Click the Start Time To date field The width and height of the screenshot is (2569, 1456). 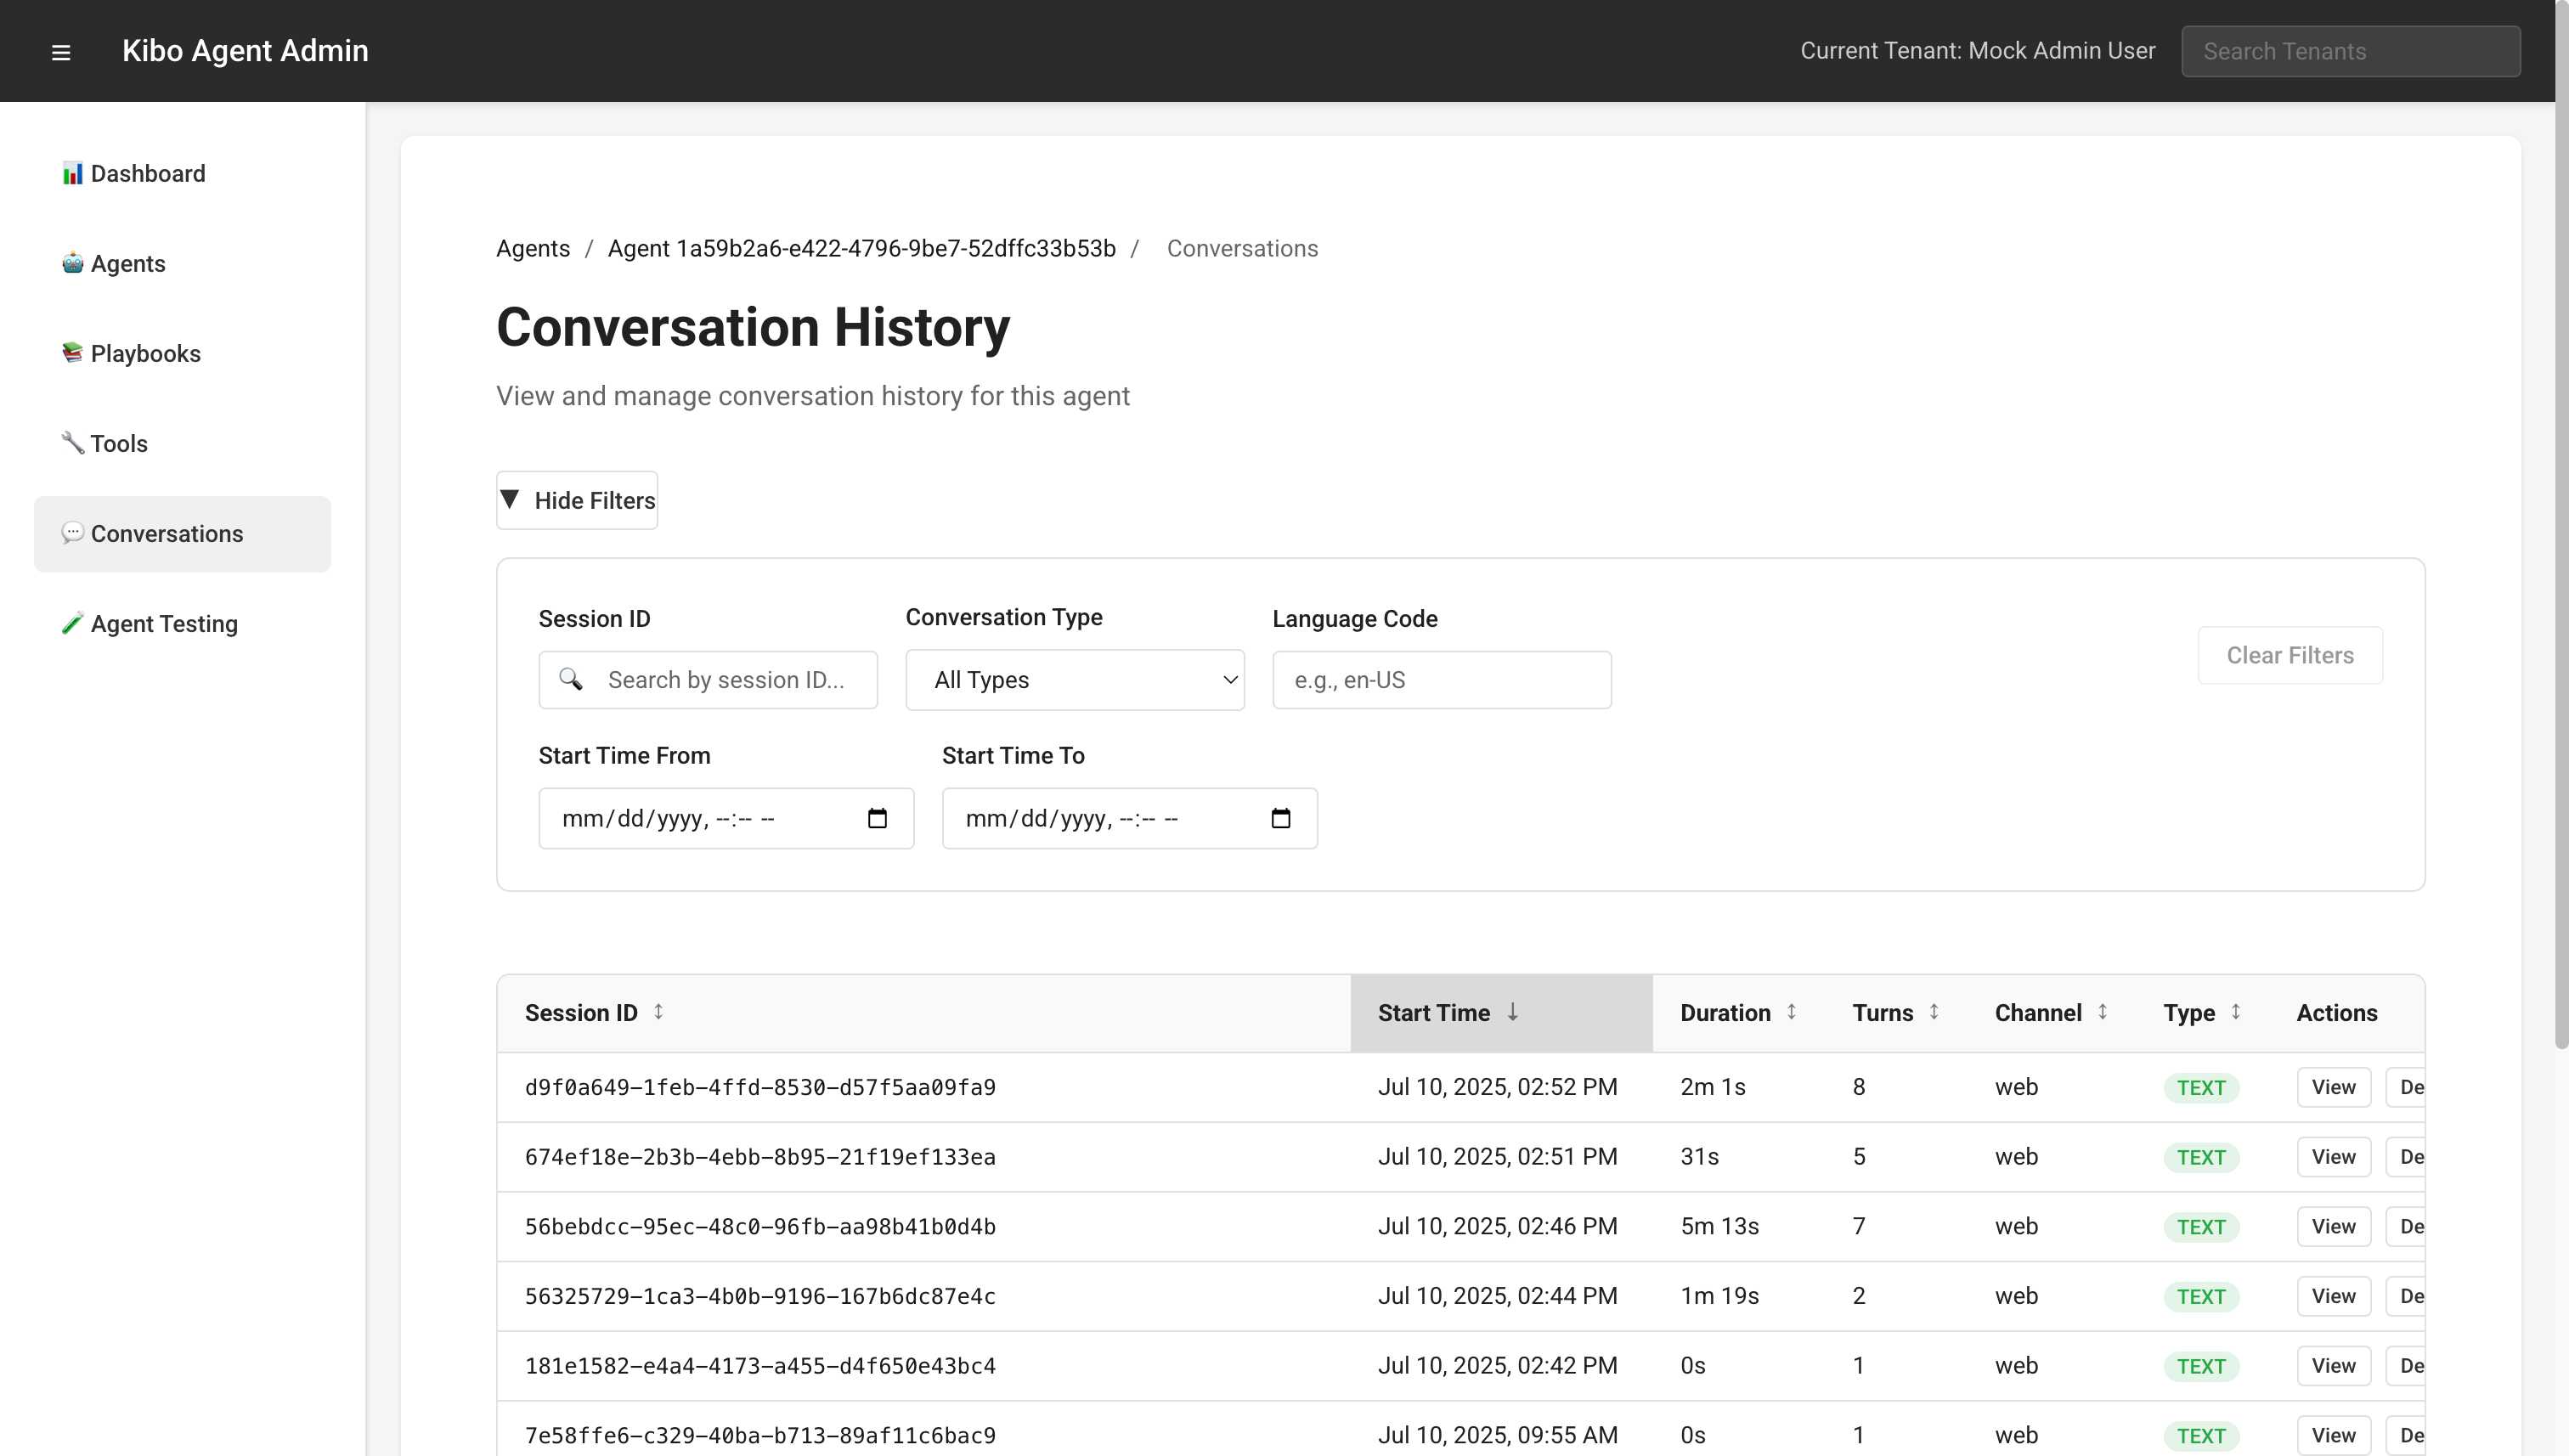pos(1129,819)
